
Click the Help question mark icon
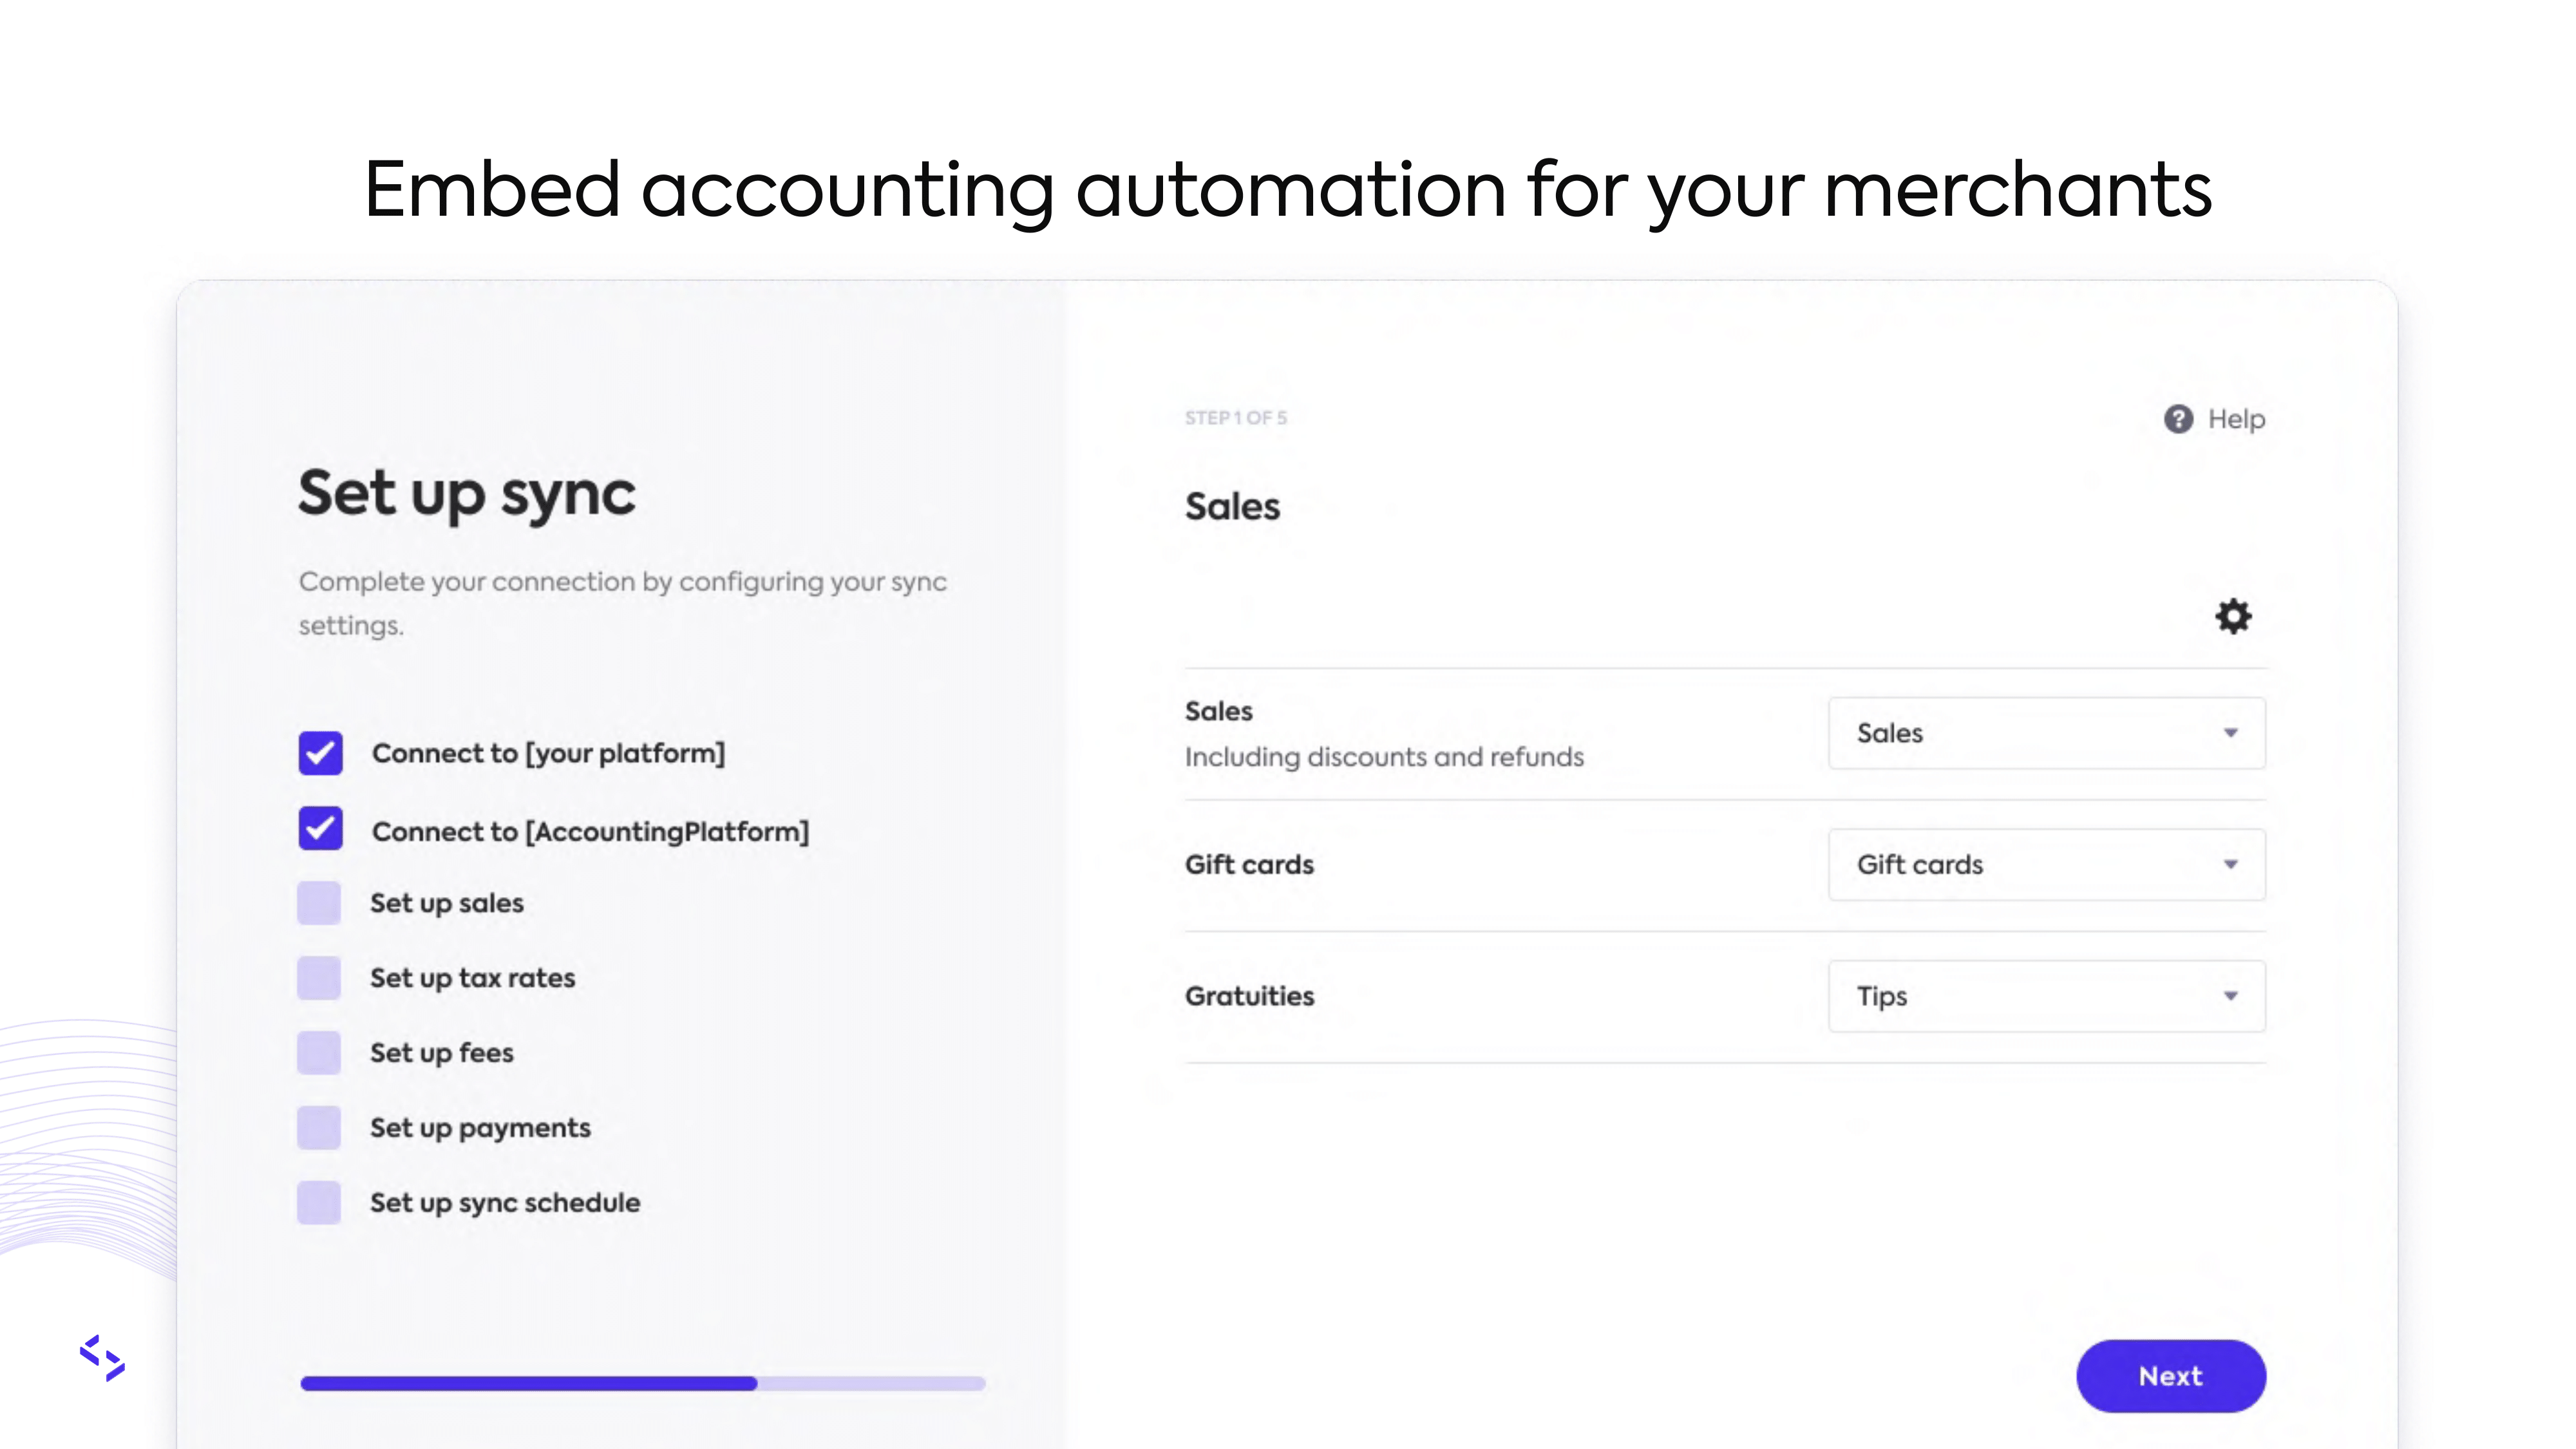[2178, 419]
